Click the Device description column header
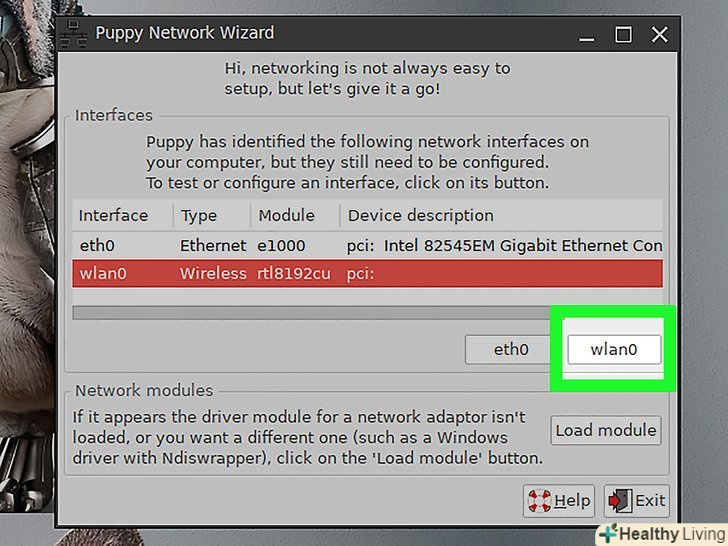 (x=501, y=215)
